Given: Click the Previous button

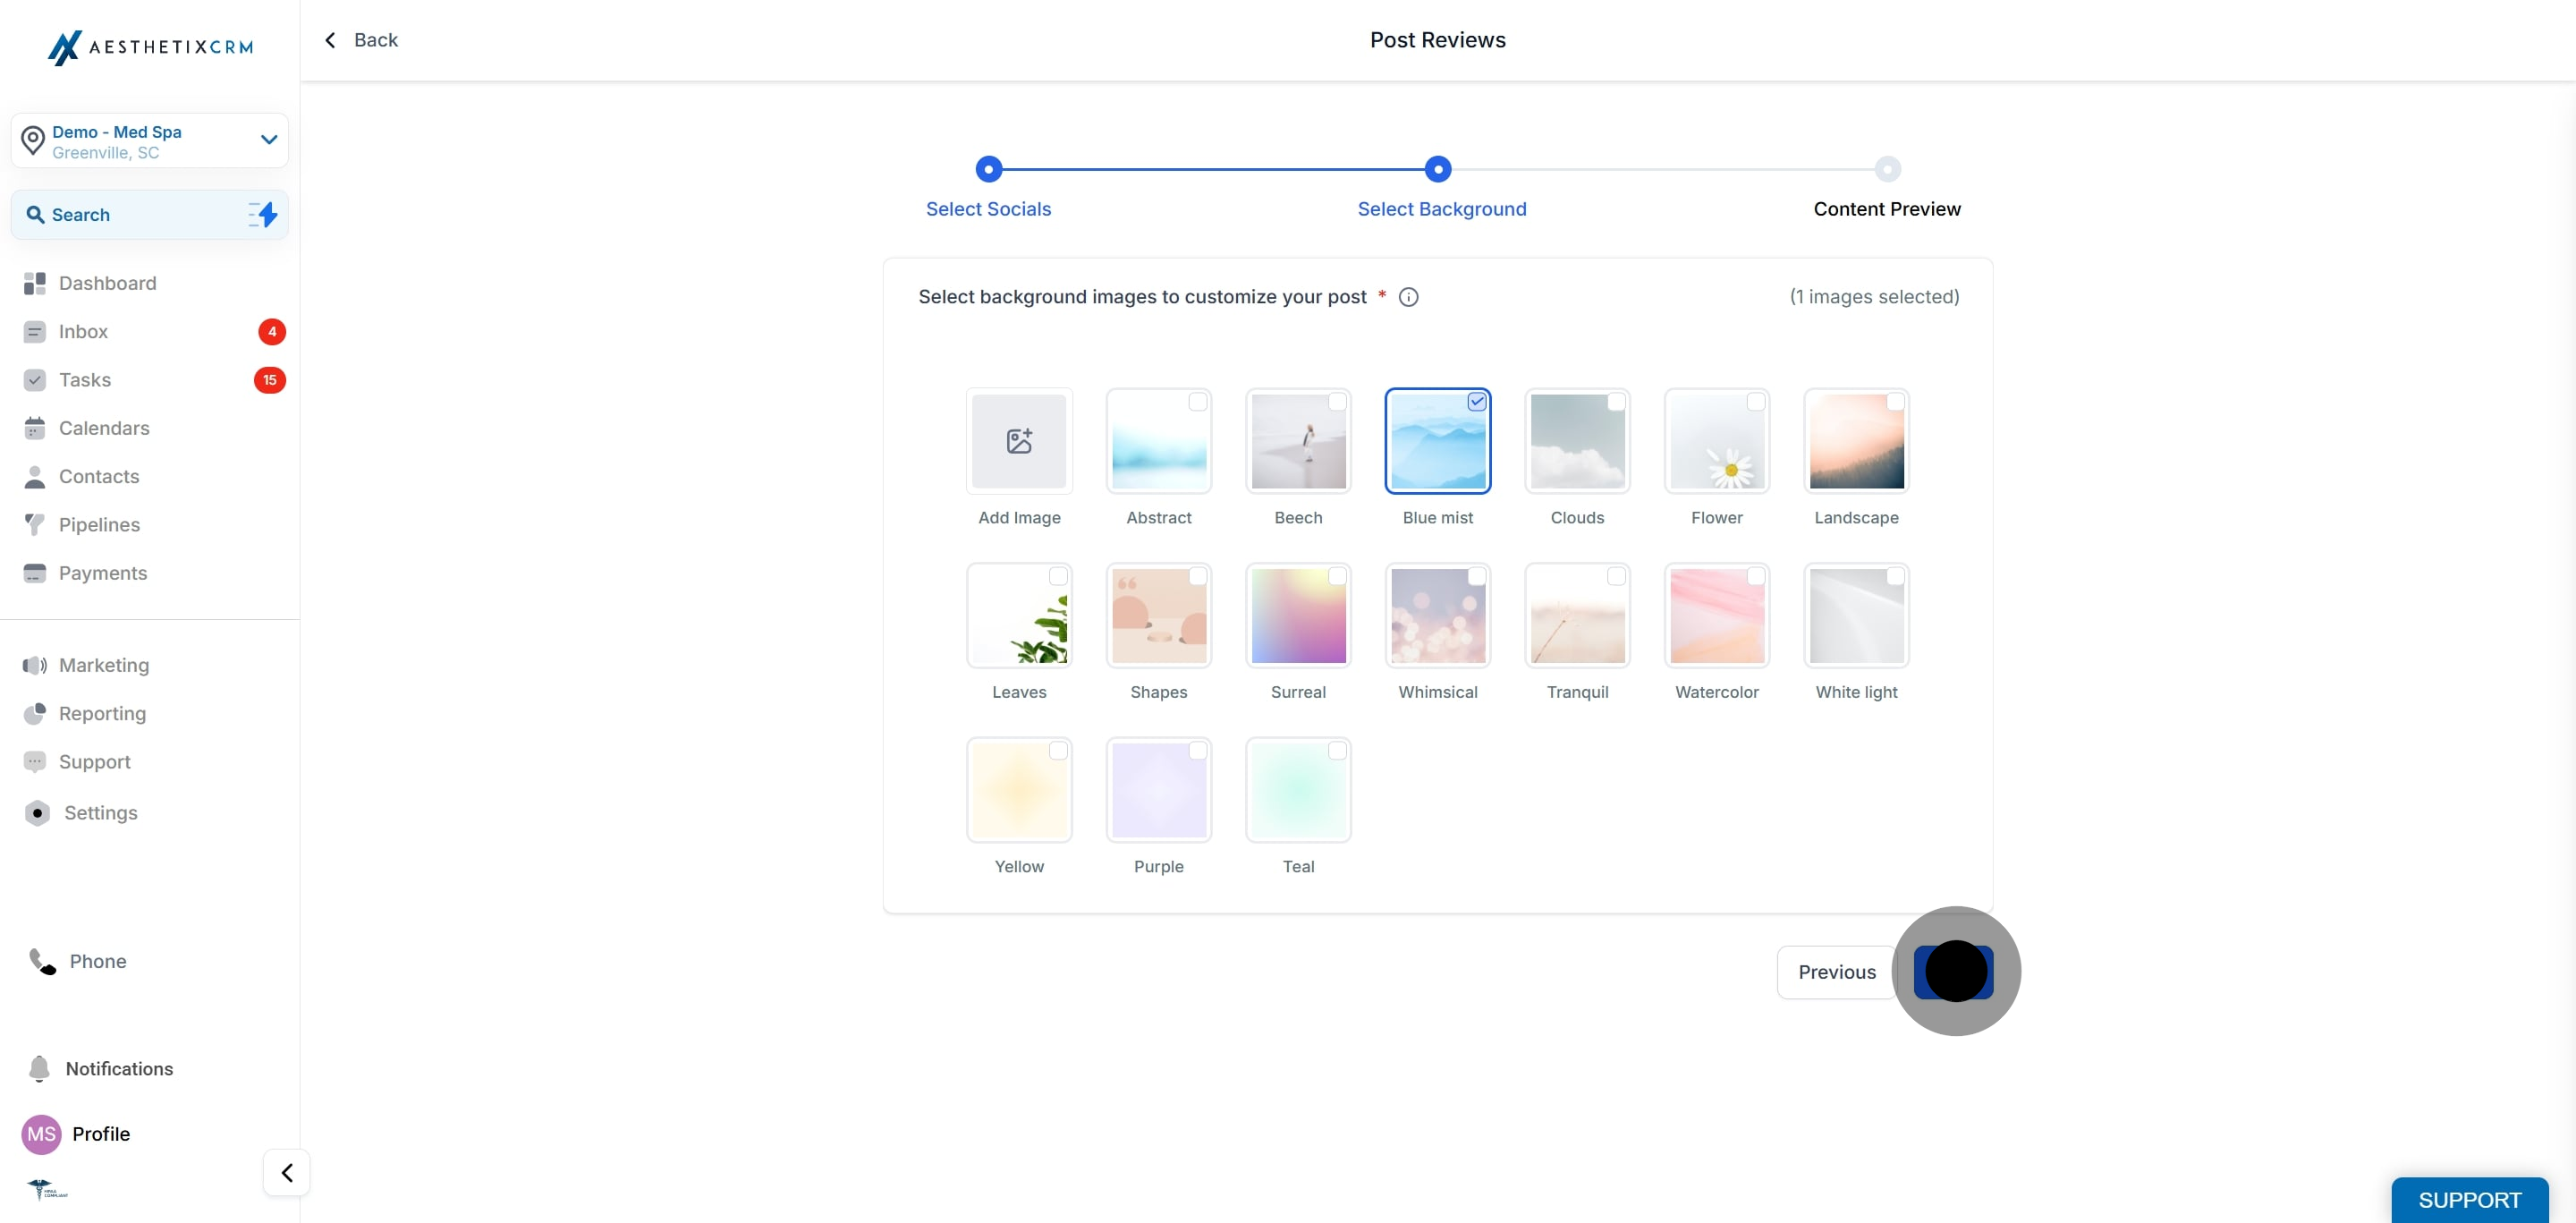Looking at the screenshot, I should (x=1836, y=972).
